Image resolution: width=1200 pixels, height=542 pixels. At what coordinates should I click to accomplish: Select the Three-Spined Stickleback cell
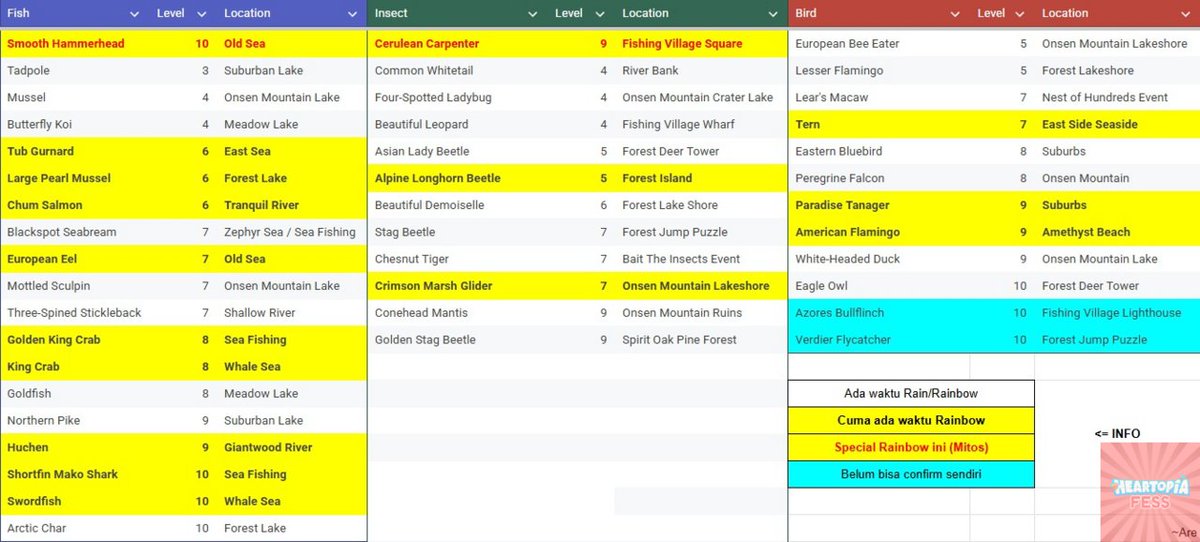(75, 313)
